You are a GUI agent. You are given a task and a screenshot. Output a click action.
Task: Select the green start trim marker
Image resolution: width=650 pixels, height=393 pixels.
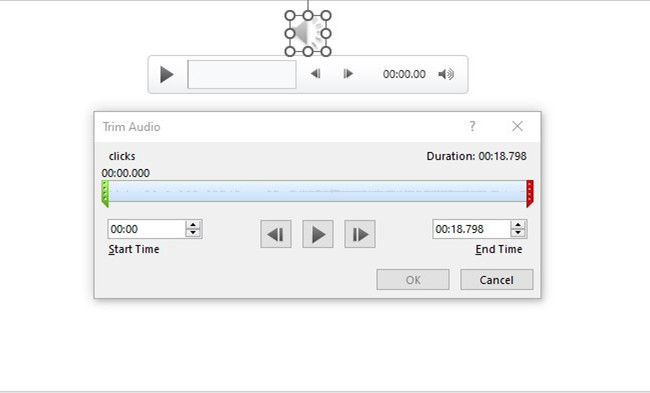(105, 194)
